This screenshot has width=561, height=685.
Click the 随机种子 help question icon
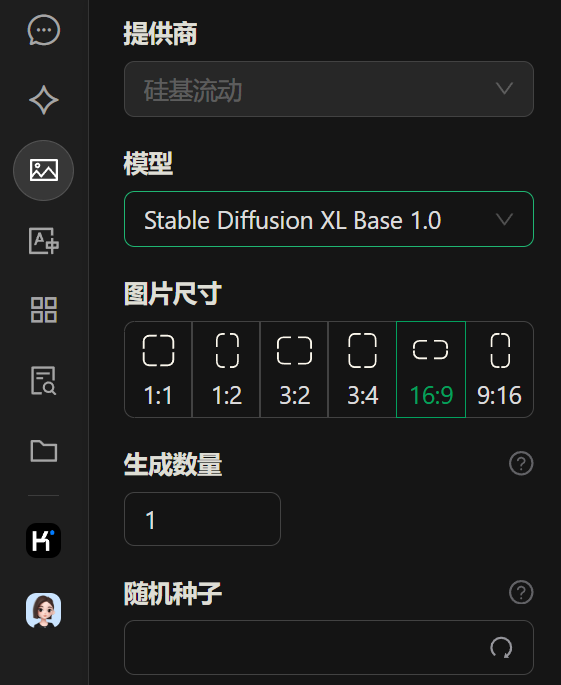521,592
